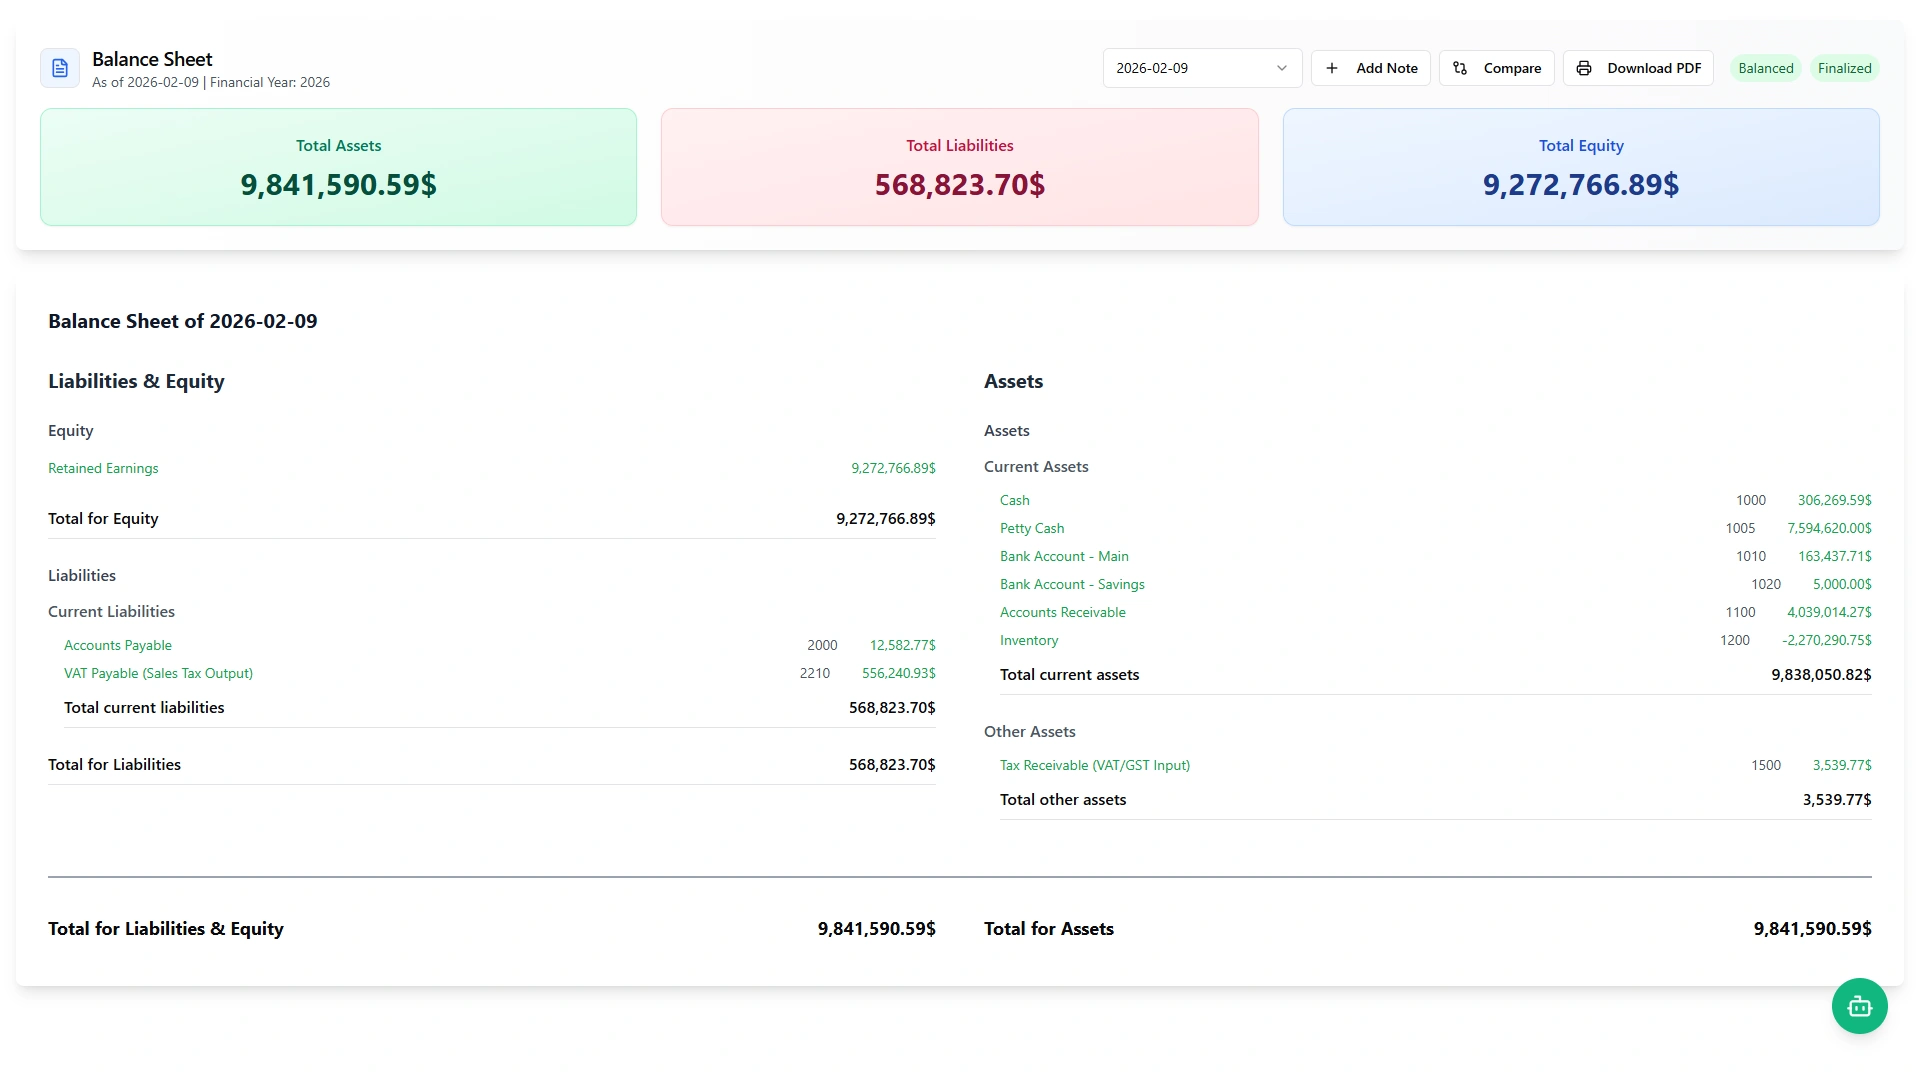Image resolution: width=1920 pixels, height=1080 pixels.
Task: Click the 556,240.93$ VAT Payable amount
Action: pyautogui.click(x=898, y=673)
